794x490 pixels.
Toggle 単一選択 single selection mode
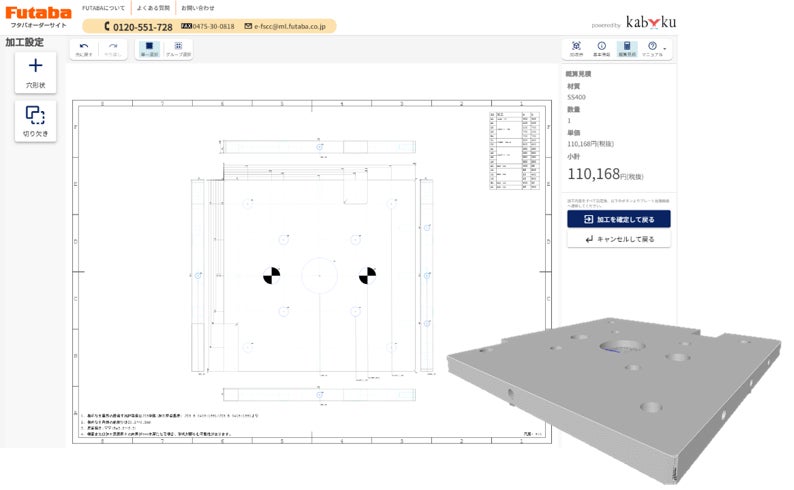coord(149,48)
